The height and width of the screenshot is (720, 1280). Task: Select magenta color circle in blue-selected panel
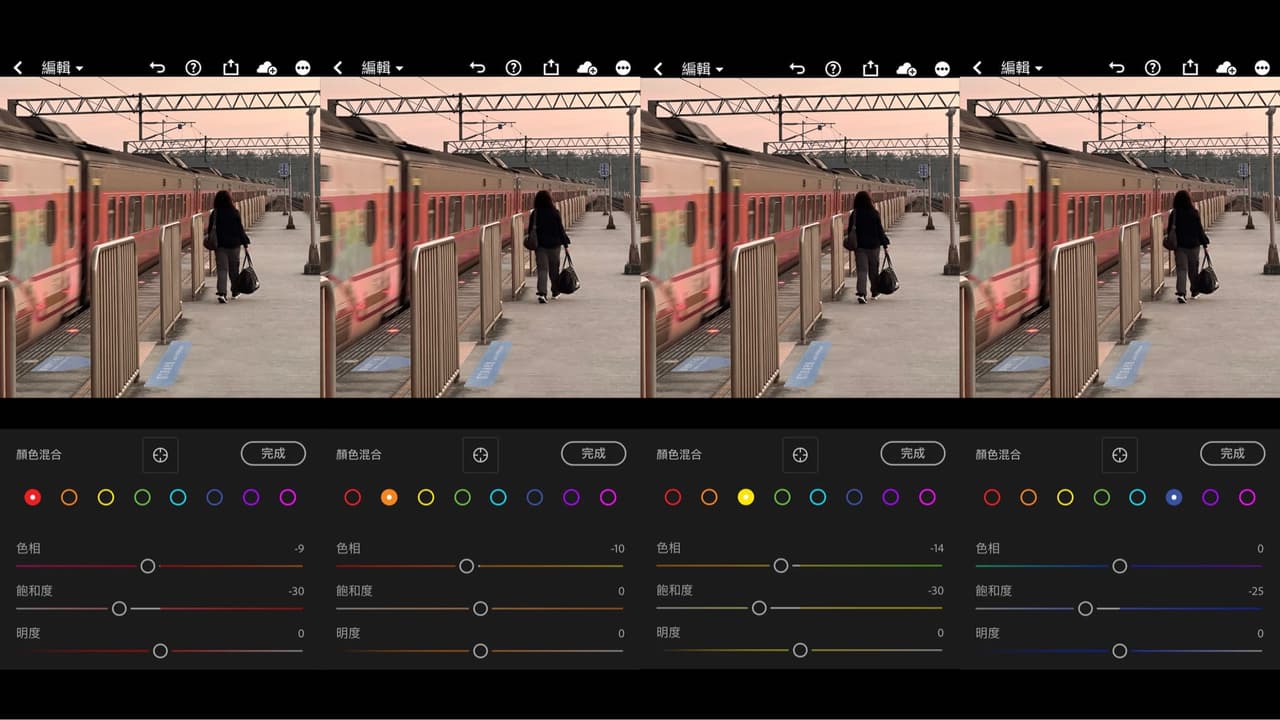tap(1247, 497)
